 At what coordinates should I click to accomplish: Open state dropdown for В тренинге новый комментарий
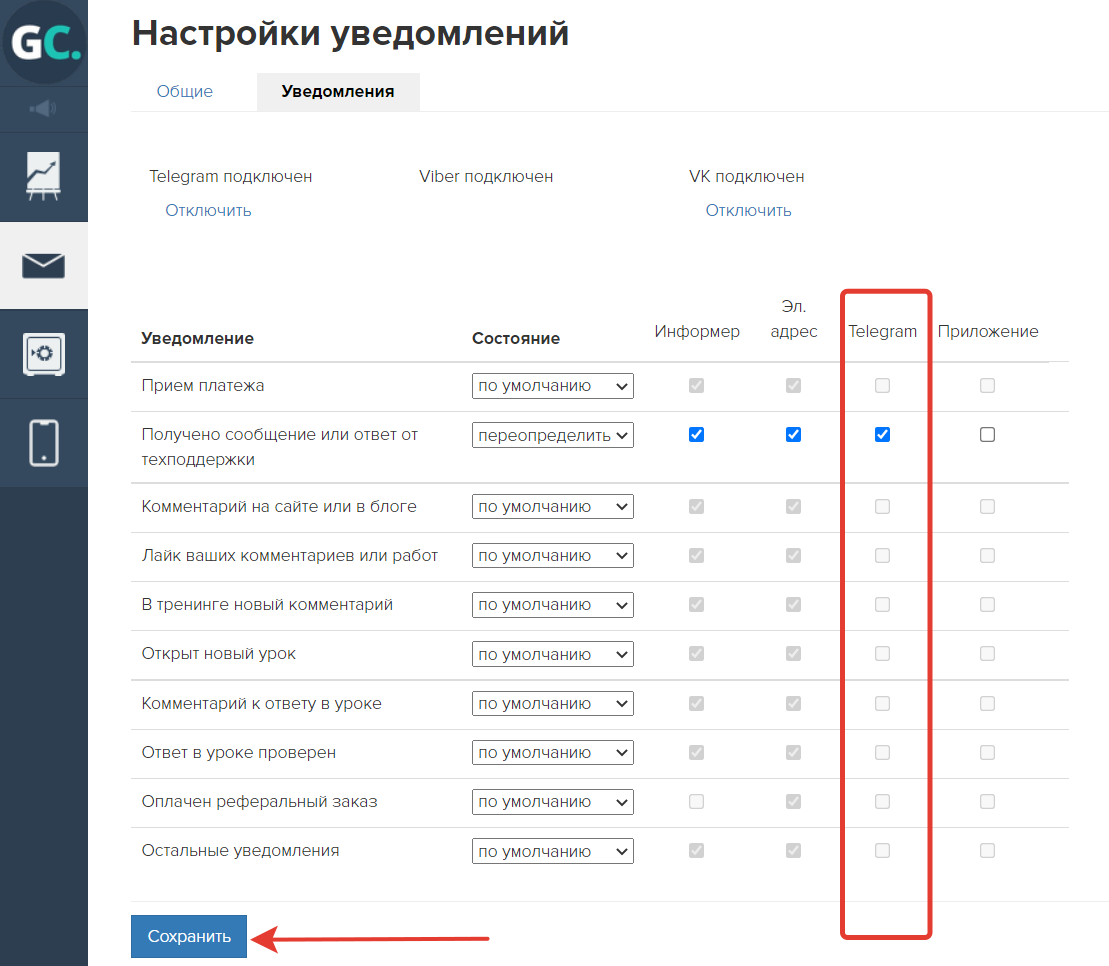point(552,605)
